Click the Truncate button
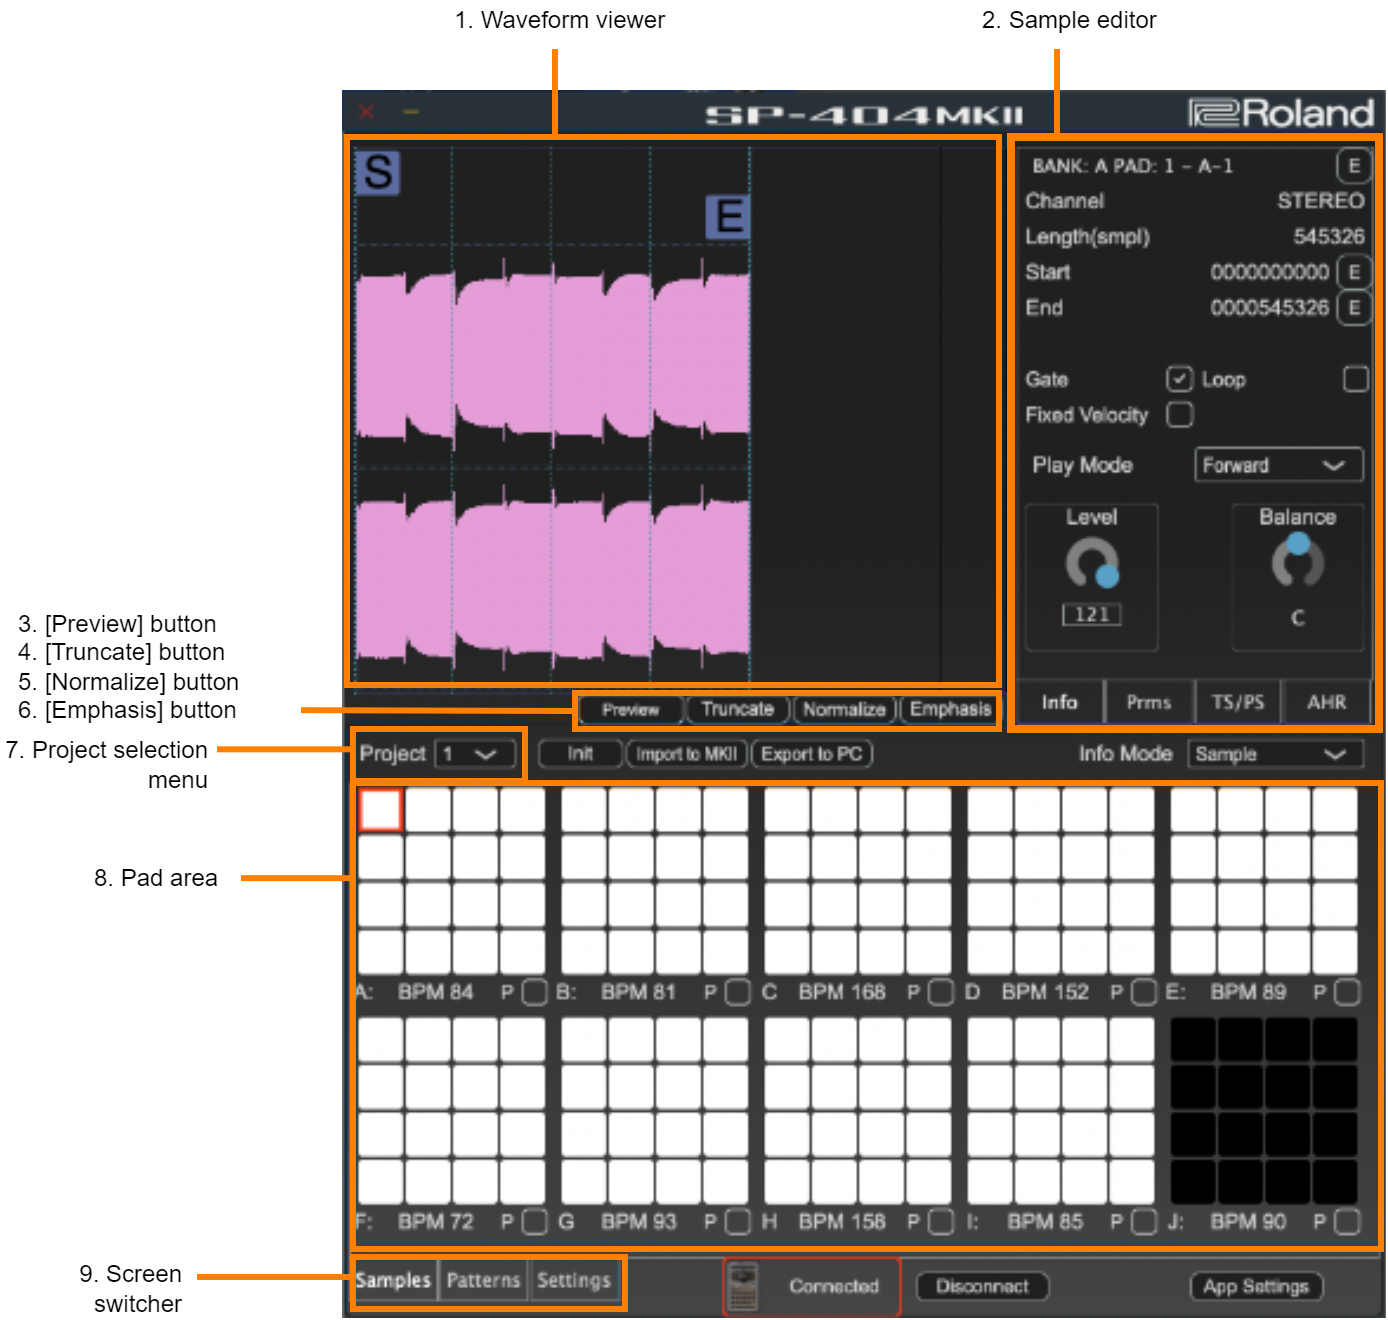 [x=738, y=710]
